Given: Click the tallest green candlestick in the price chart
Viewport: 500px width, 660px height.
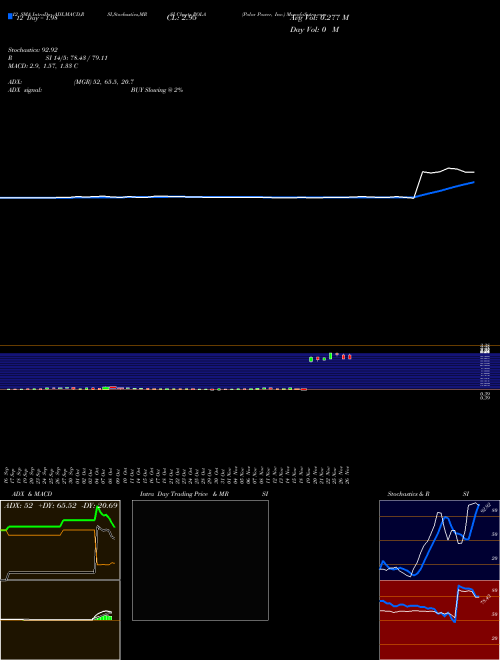Looking at the screenshot, I should tap(330, 356).
